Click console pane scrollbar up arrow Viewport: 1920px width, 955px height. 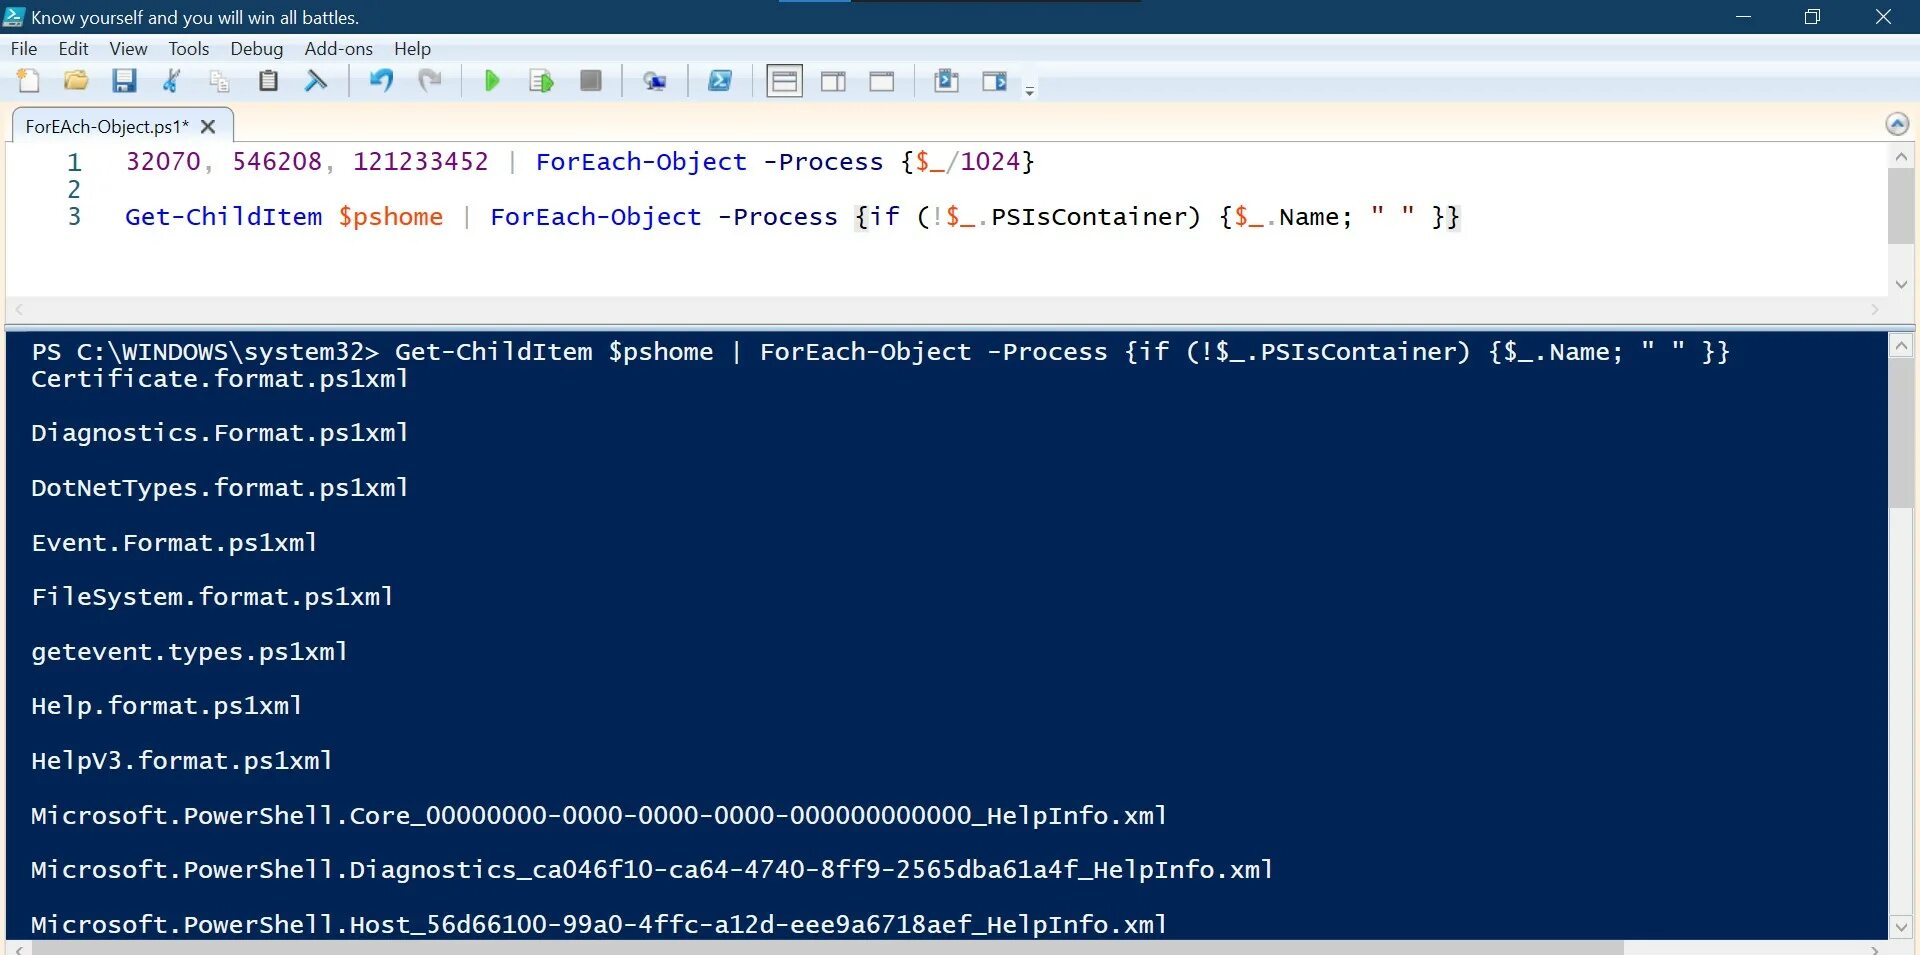pos(1901,346)
